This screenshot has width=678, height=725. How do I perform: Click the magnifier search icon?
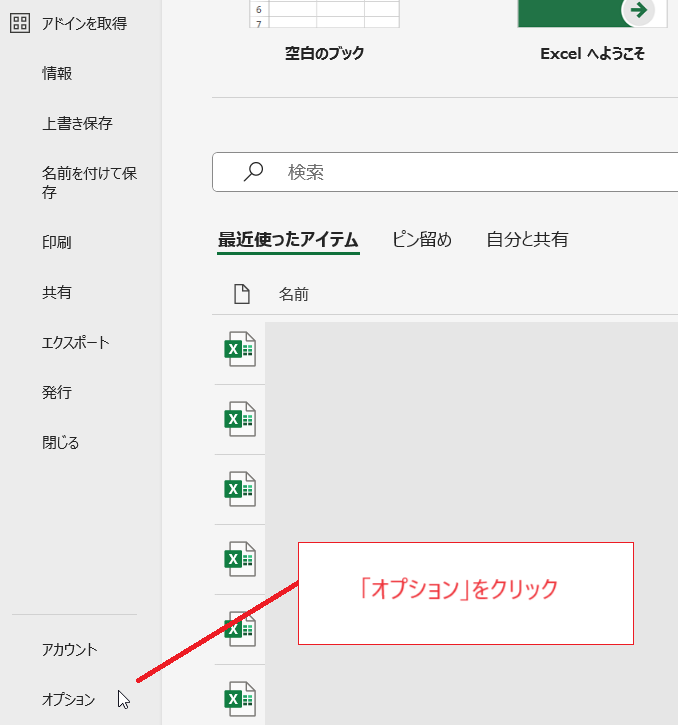[x=253, y=172]
